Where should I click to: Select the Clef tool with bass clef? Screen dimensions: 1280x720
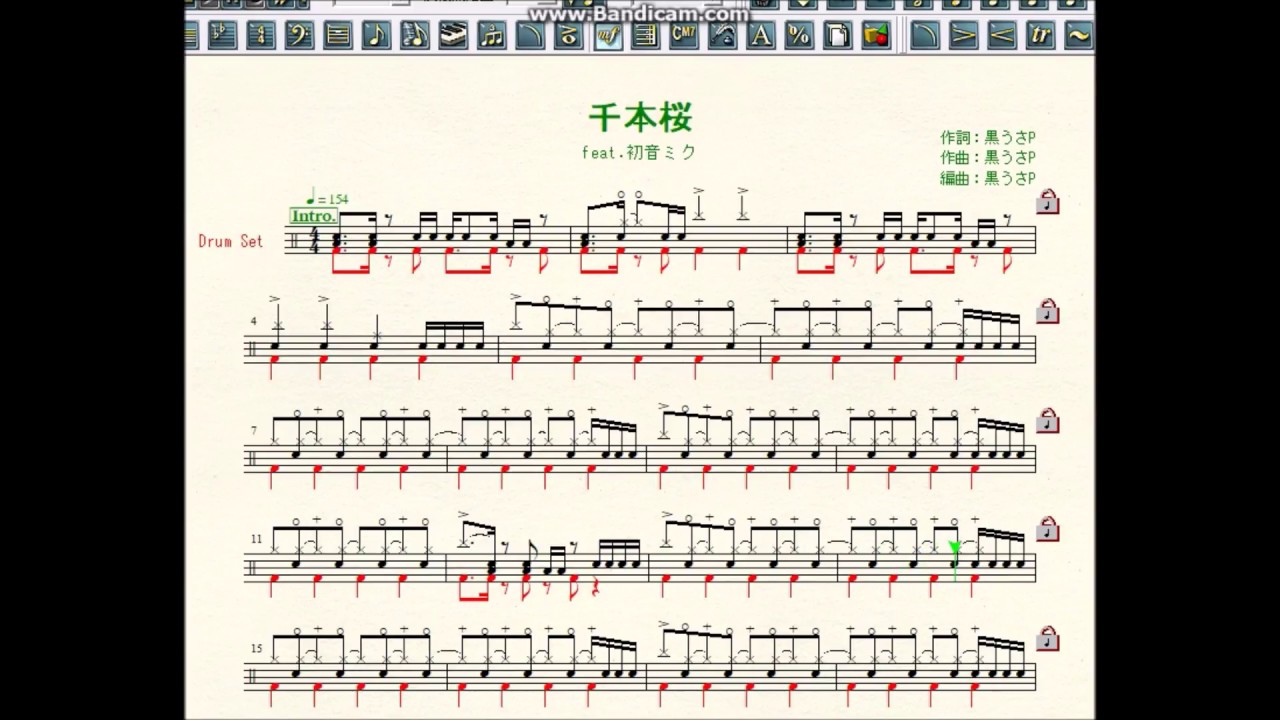click(x=299, y=36)
